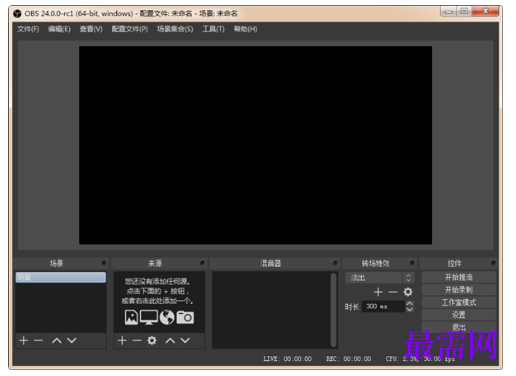The width and height of the screenshot is (516, 376).
Task: Open the 查看(V) menu
Action: [91, 29]
